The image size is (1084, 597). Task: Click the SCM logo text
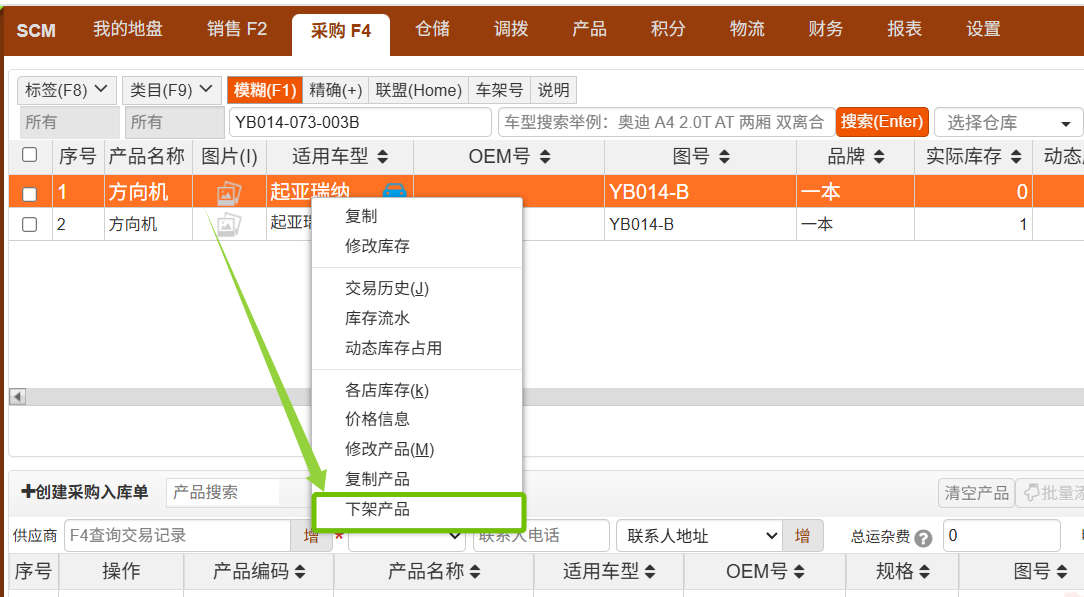coord(36,31)
